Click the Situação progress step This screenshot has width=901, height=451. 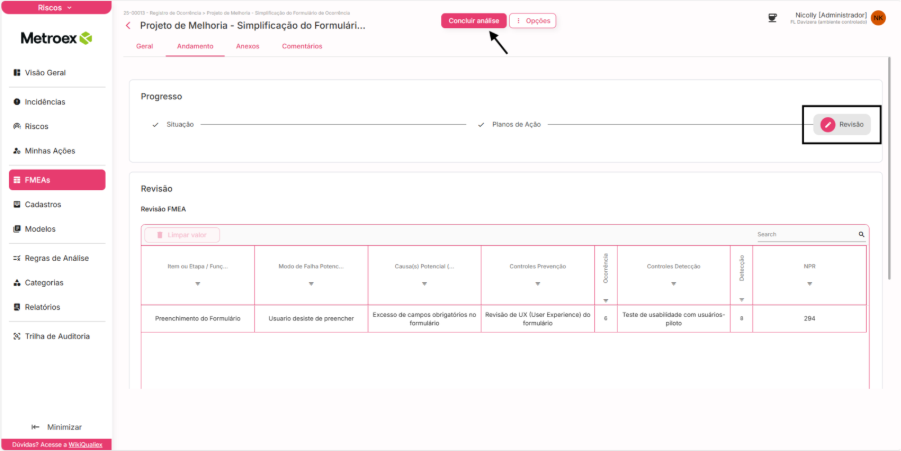[180, 124]
